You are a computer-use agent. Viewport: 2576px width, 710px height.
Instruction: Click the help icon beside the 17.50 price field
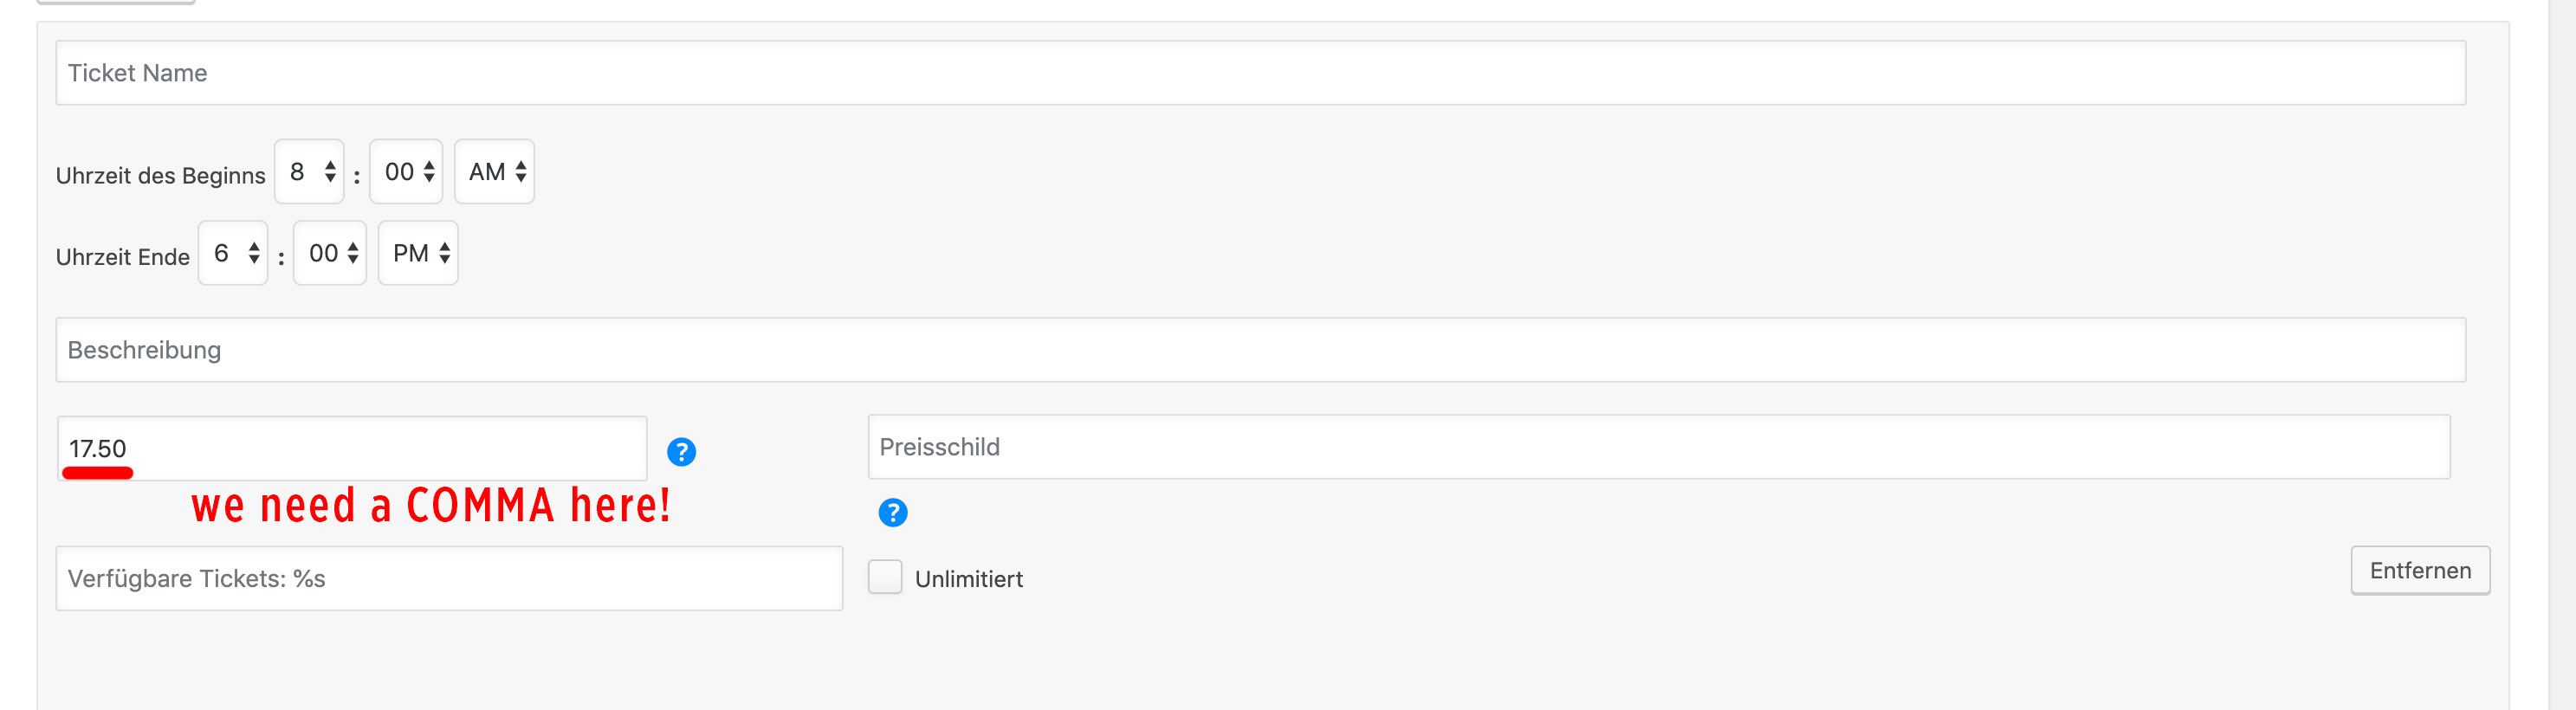681,452
